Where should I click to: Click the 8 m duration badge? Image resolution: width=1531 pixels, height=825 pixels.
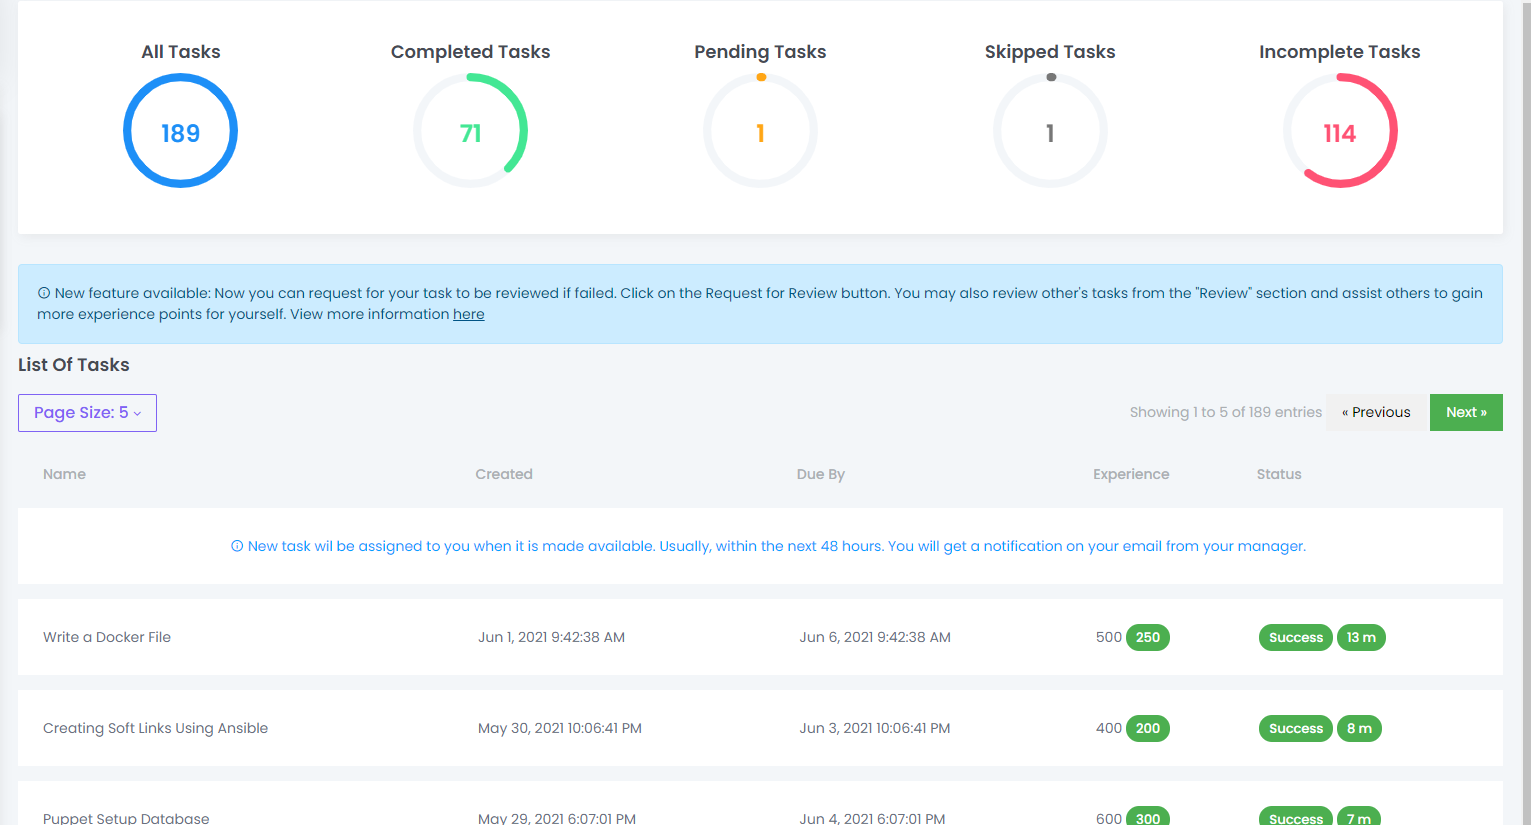point(1359,728)
